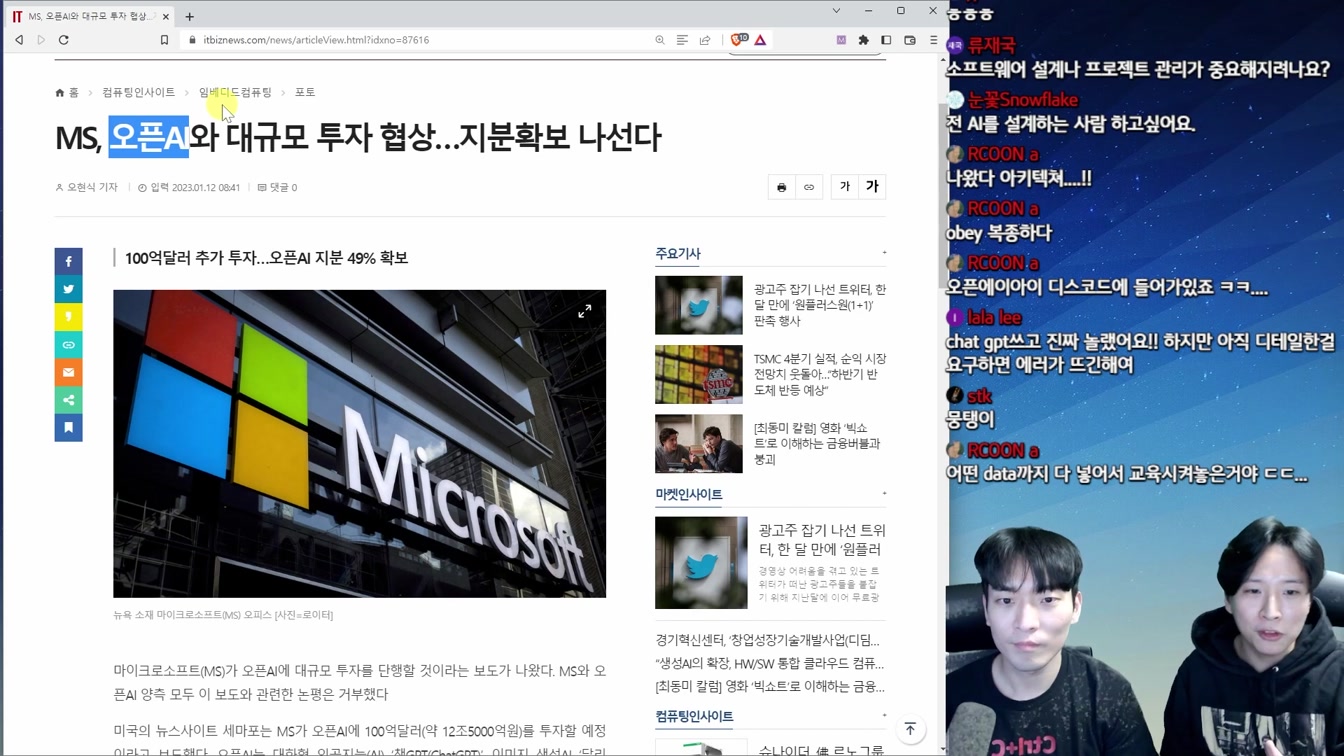This screenshot has height=756, width=1344.
Task: Open 경기혁신센터 창업성장기술개발사업 article
Action: [x=767, y=640]
